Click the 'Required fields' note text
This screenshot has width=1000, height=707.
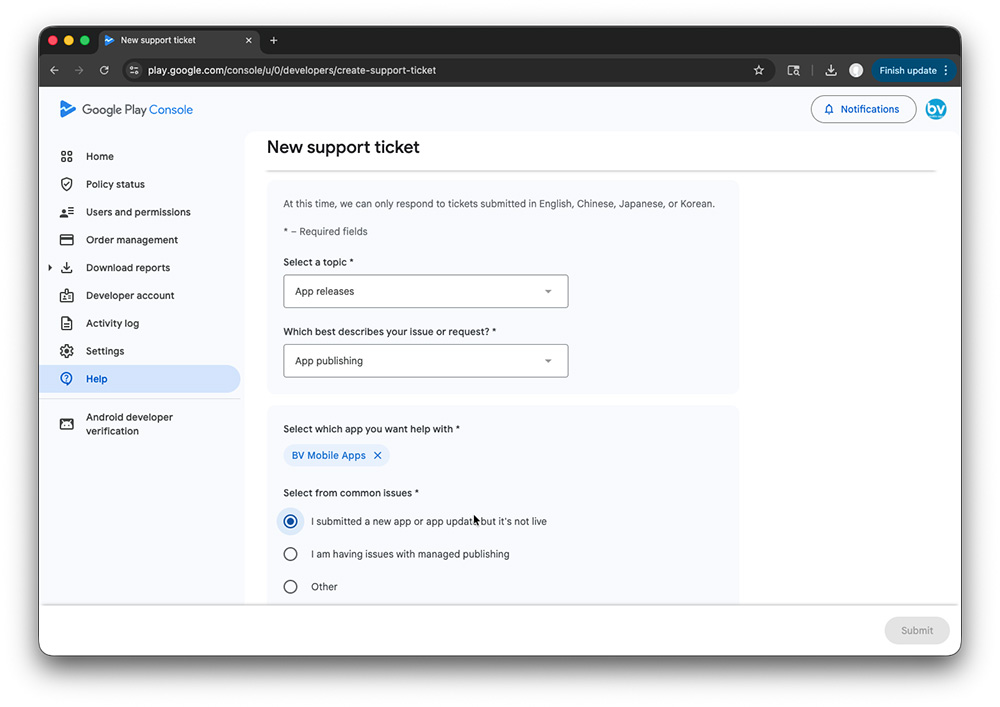[325, 231]
